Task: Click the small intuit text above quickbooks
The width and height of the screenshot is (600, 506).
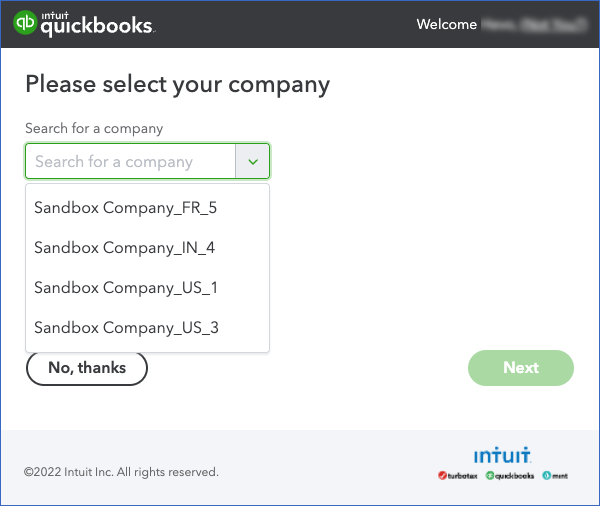Action: [x=55, y=15]
